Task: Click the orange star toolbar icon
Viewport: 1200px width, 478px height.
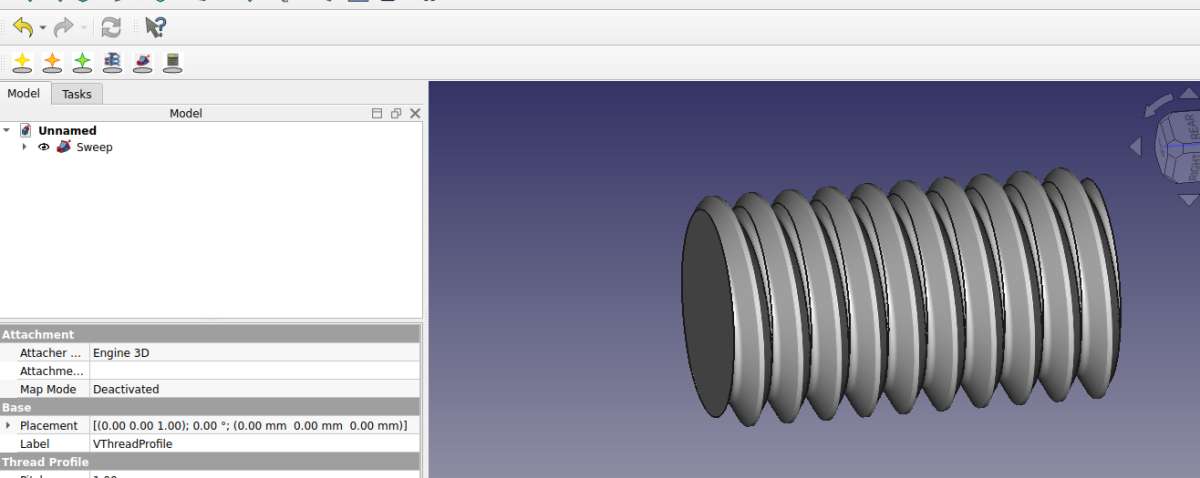Action: [52, 63]
